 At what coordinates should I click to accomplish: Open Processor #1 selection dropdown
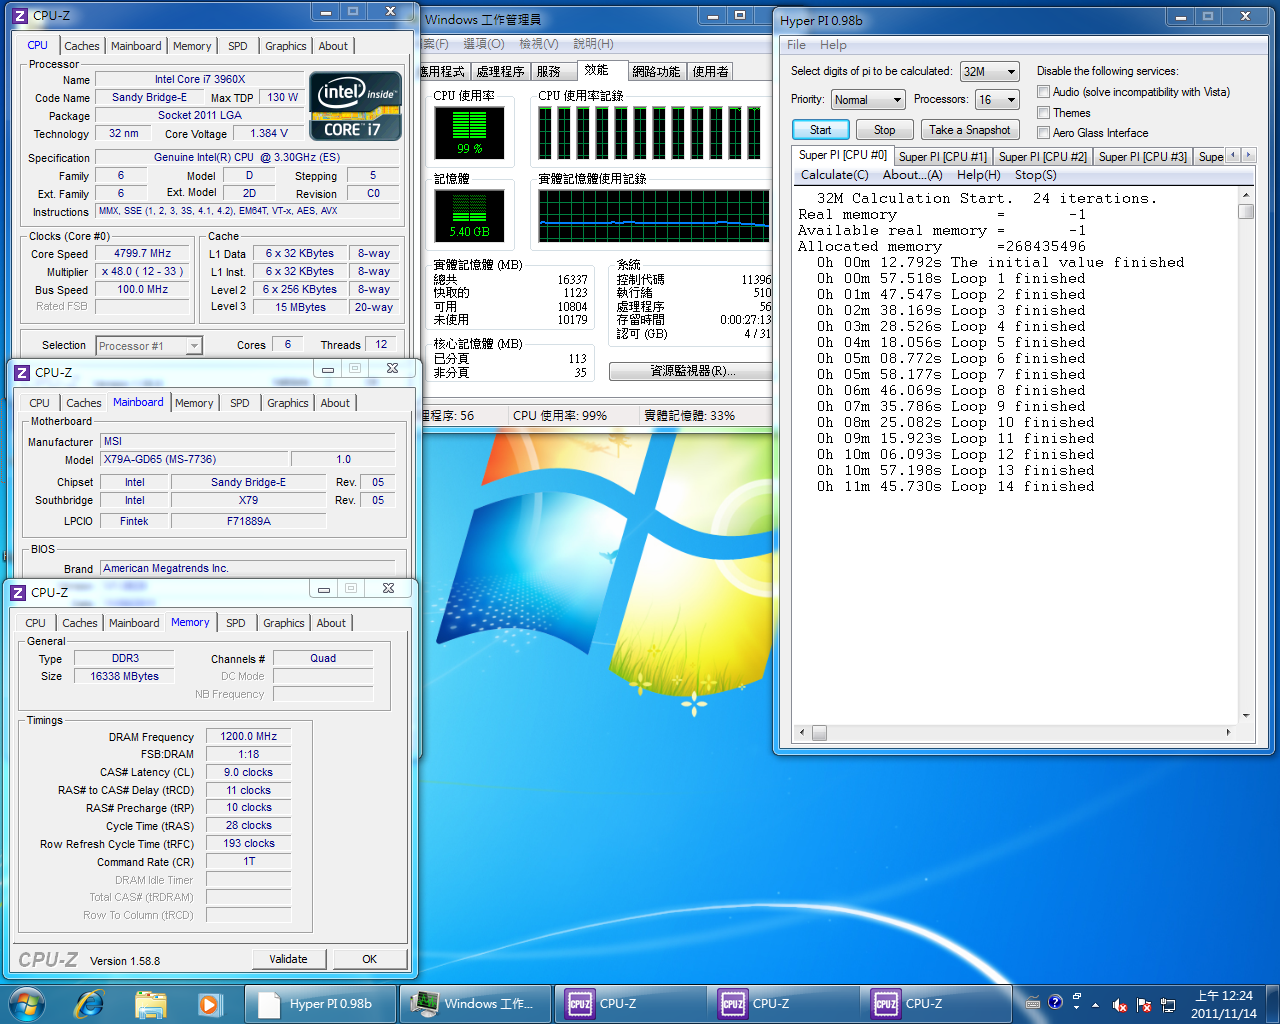pyautogui.click(x=149, y=346)
